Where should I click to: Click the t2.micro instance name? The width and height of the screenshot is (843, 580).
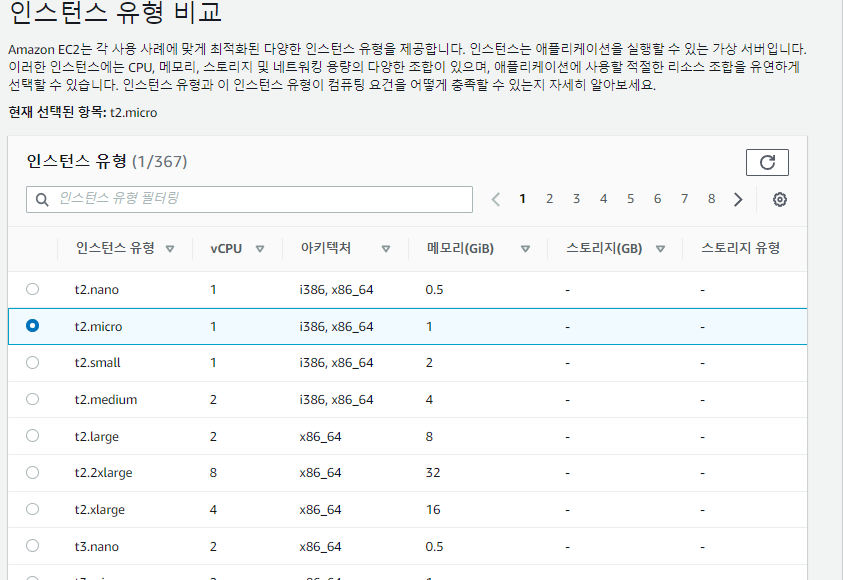pyautogui.click(x=98, y=326)
